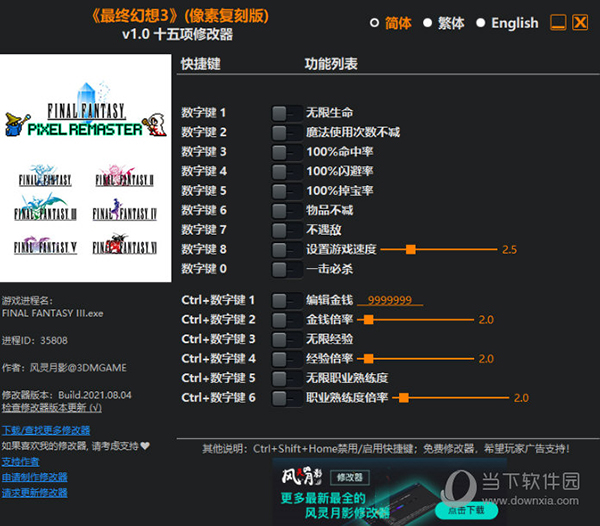Toggle the 100%闪避率 switch
Screen dimensions: 600x526
[x=287, y=172]
